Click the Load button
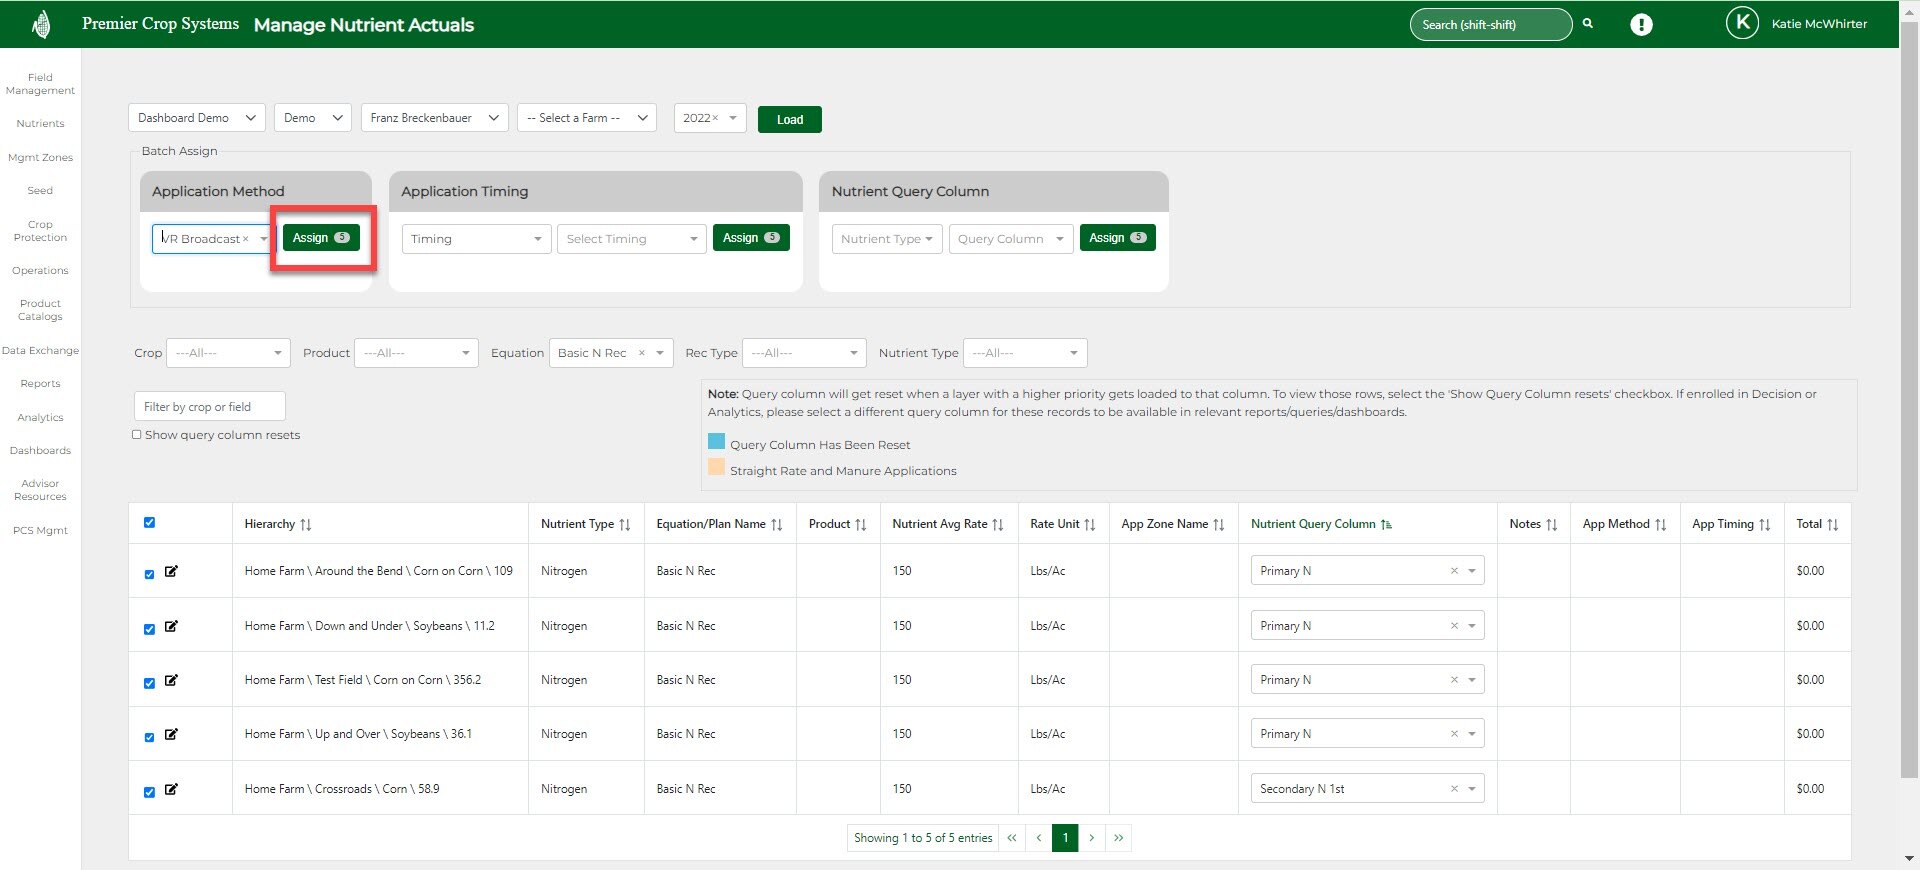Viewport: 1920px width, 870px height. [x=789, y=119]
